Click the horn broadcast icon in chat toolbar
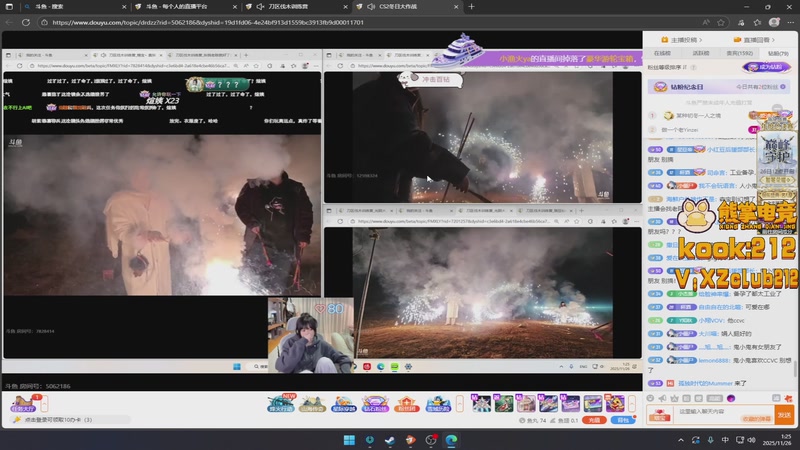Screen dimensions: 800x450 click(x=662, y=398)
